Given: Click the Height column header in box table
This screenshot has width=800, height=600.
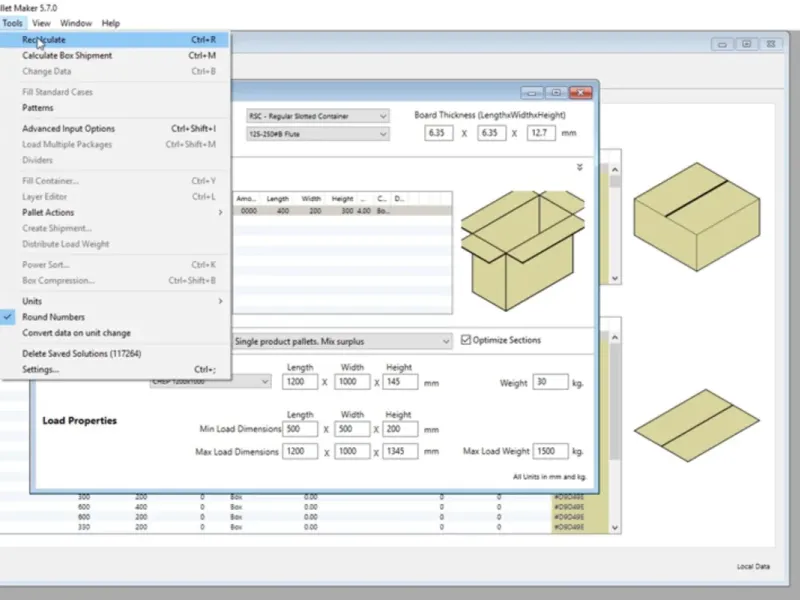Looking at the screenshot, I should tap(342, 198).
